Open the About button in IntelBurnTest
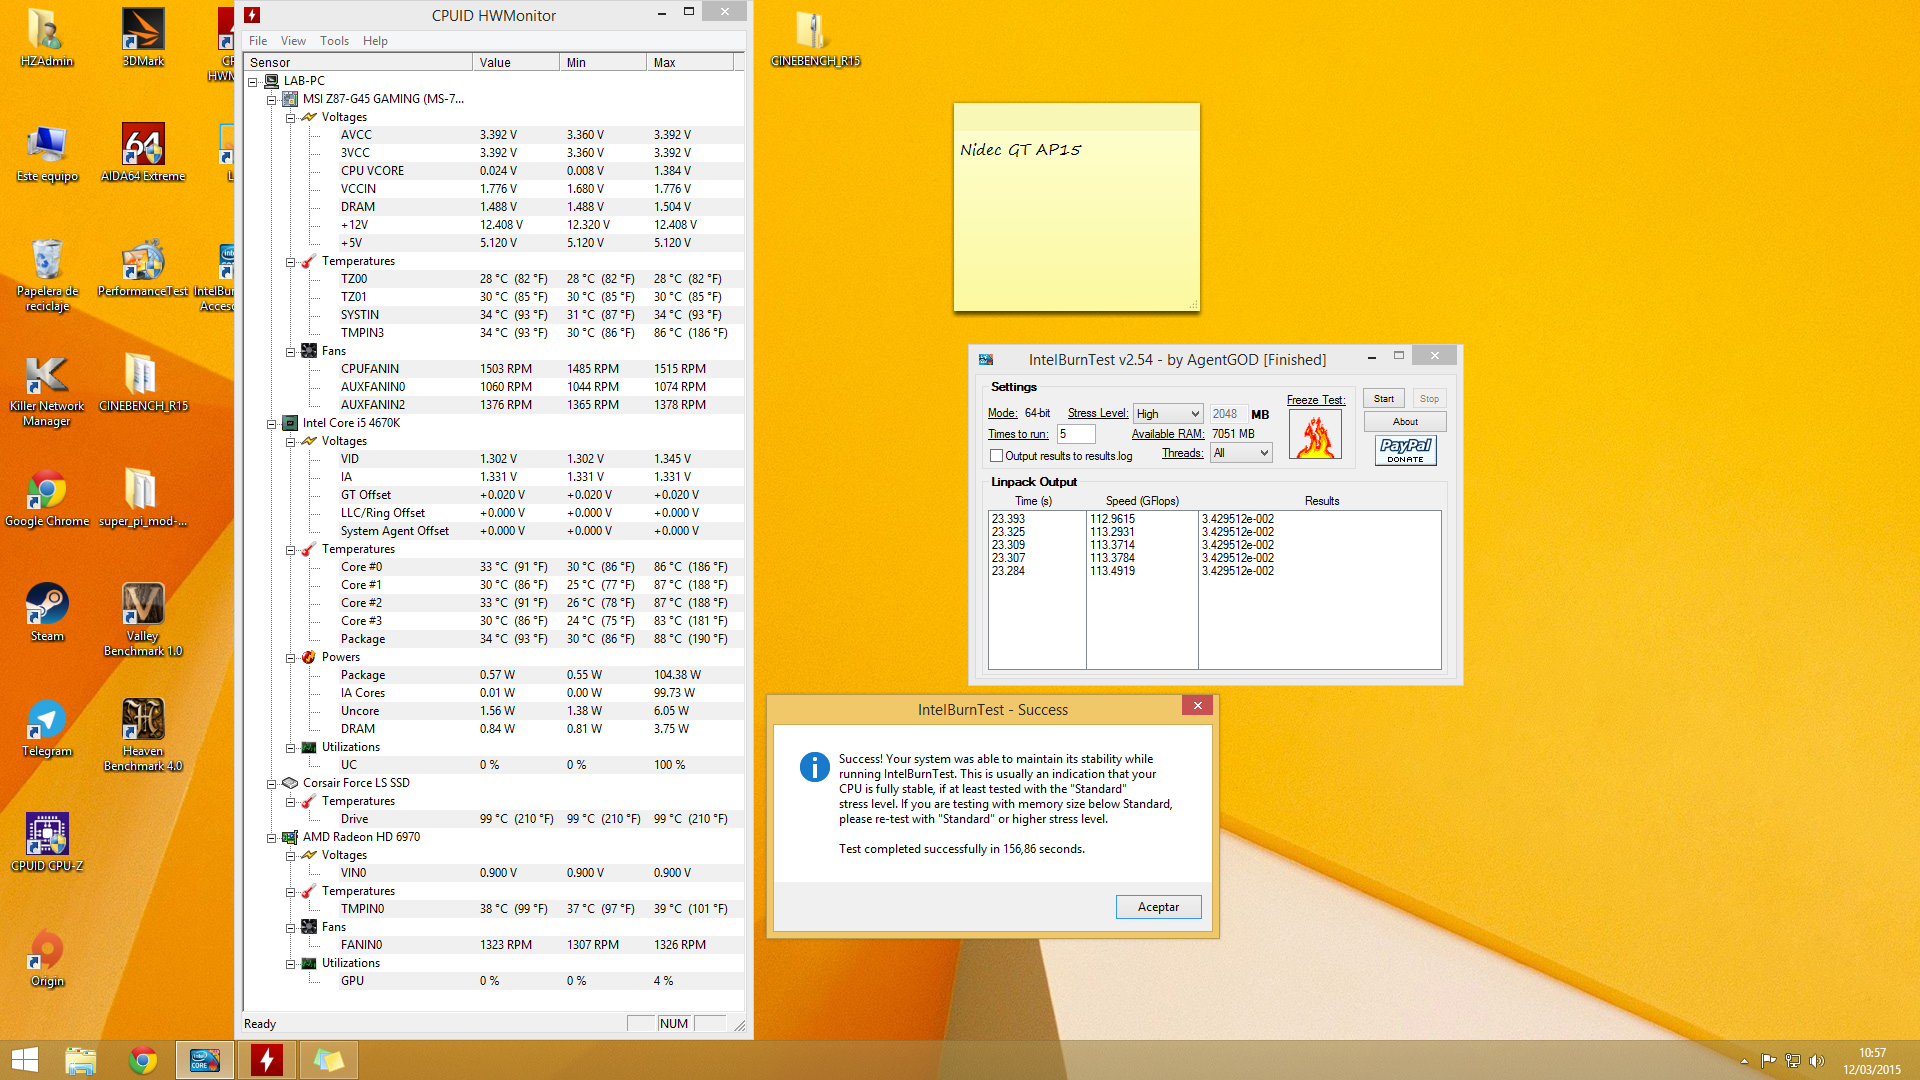The width and height of the screenshot is (1920, 1080). 1405,421
